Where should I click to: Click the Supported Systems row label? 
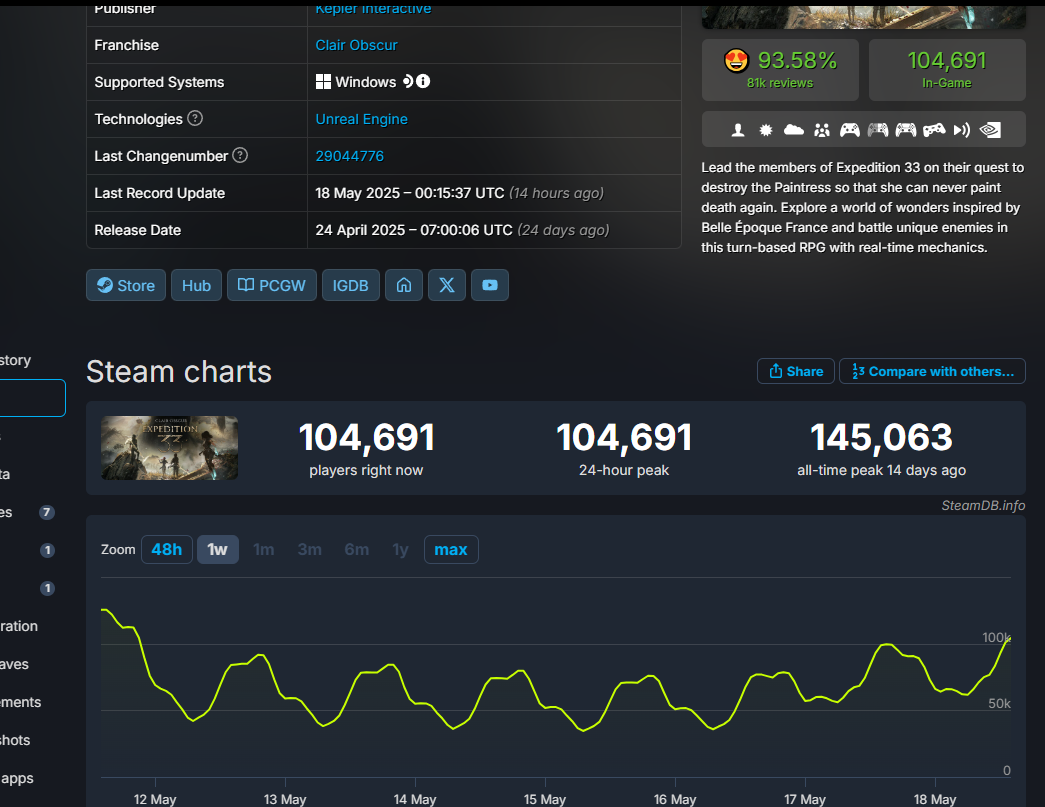point(159,82)
